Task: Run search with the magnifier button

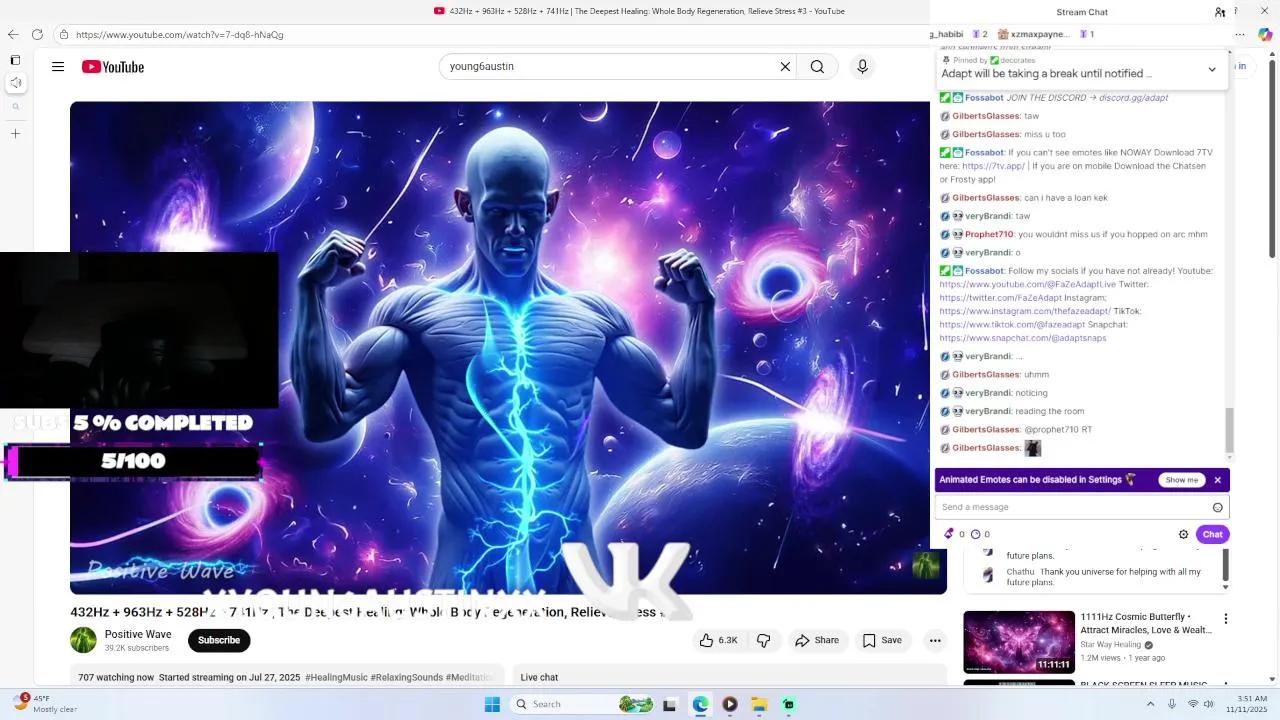Action: pos(817,67)
